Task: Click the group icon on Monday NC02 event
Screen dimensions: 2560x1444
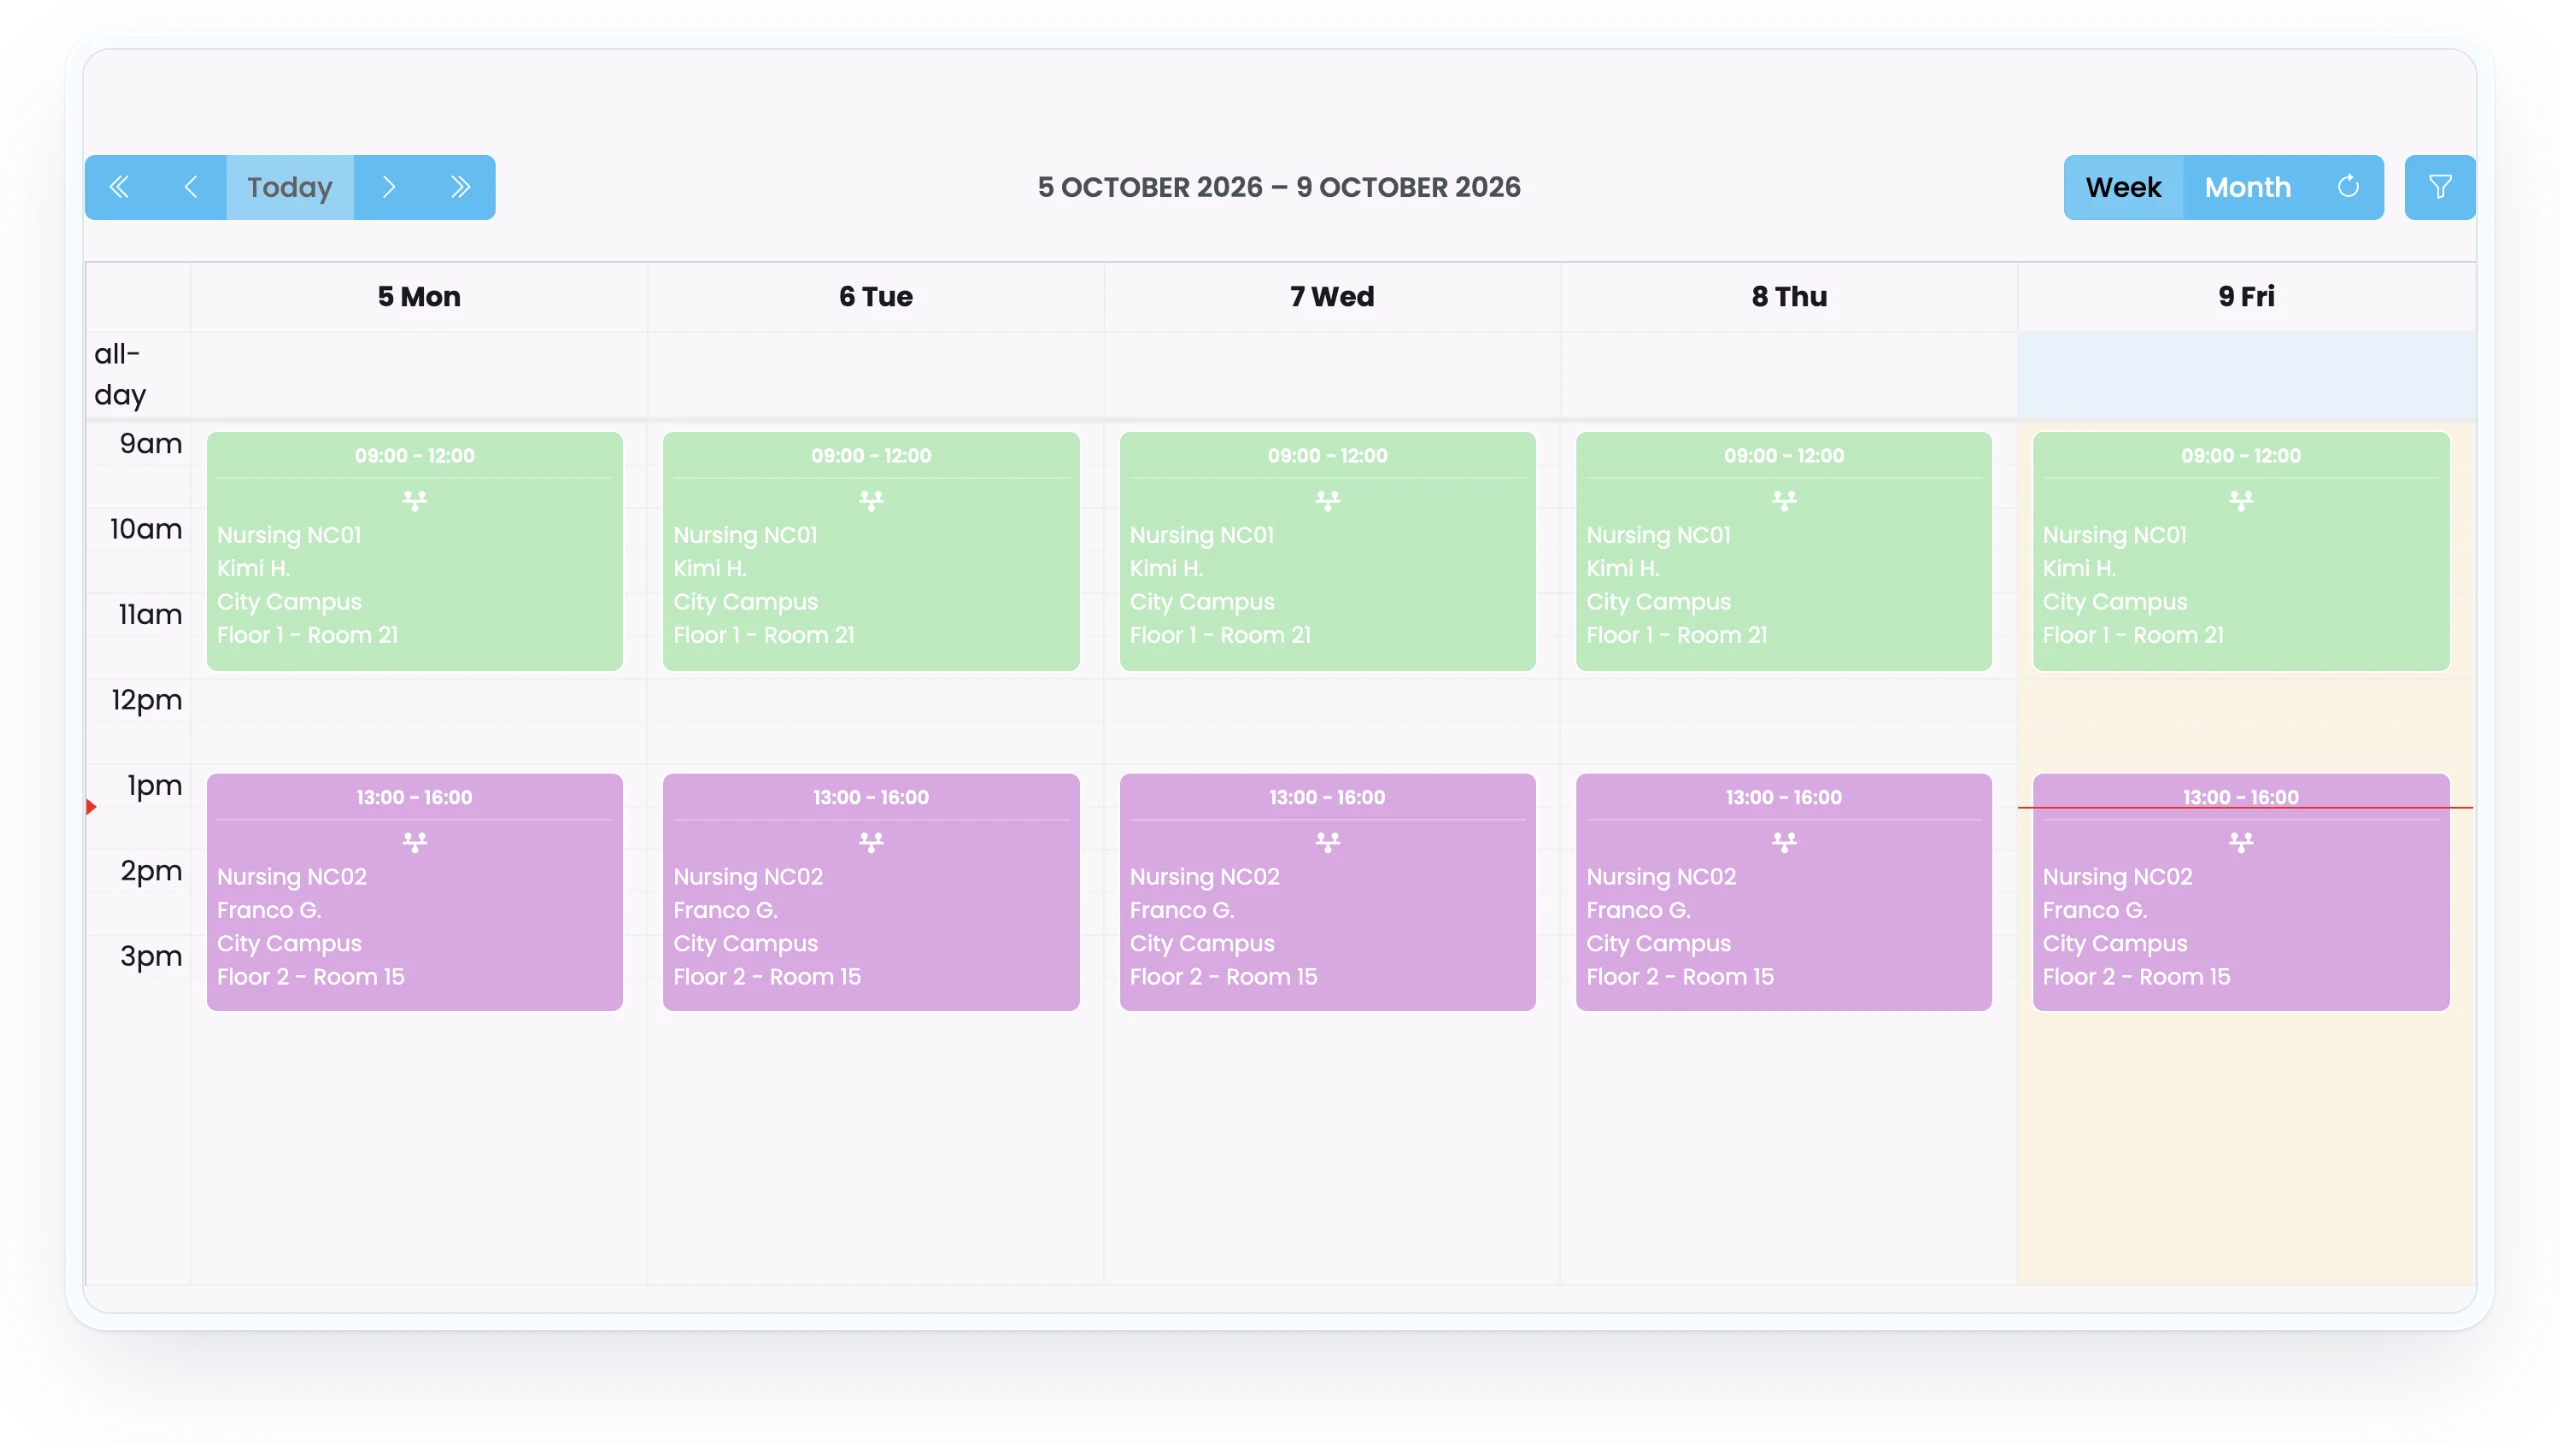Action: (415, 842)
